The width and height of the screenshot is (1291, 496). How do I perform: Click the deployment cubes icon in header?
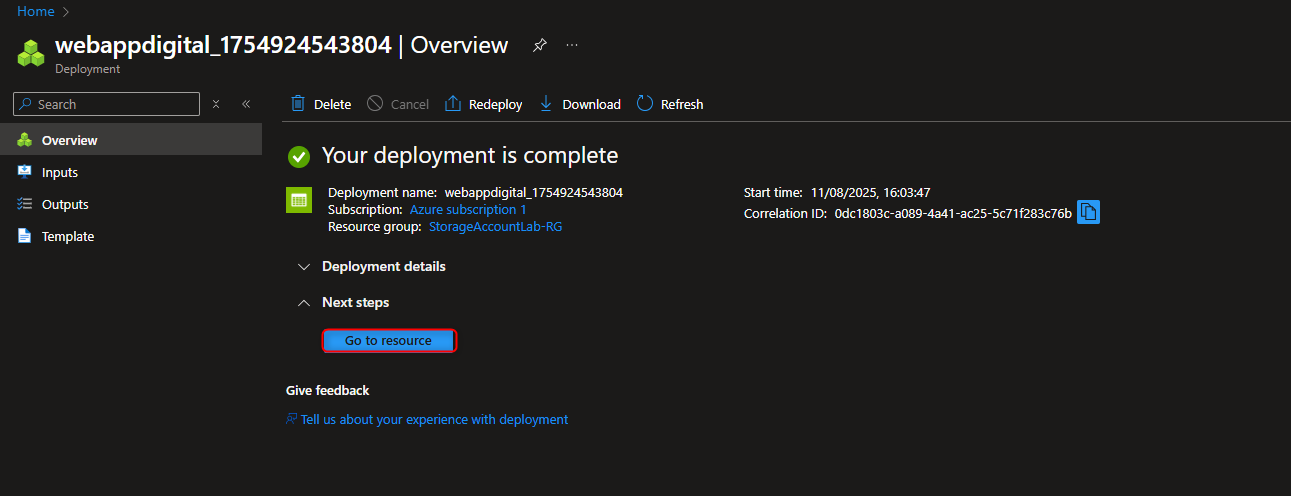pyautogui.click(x=31, y=52)
